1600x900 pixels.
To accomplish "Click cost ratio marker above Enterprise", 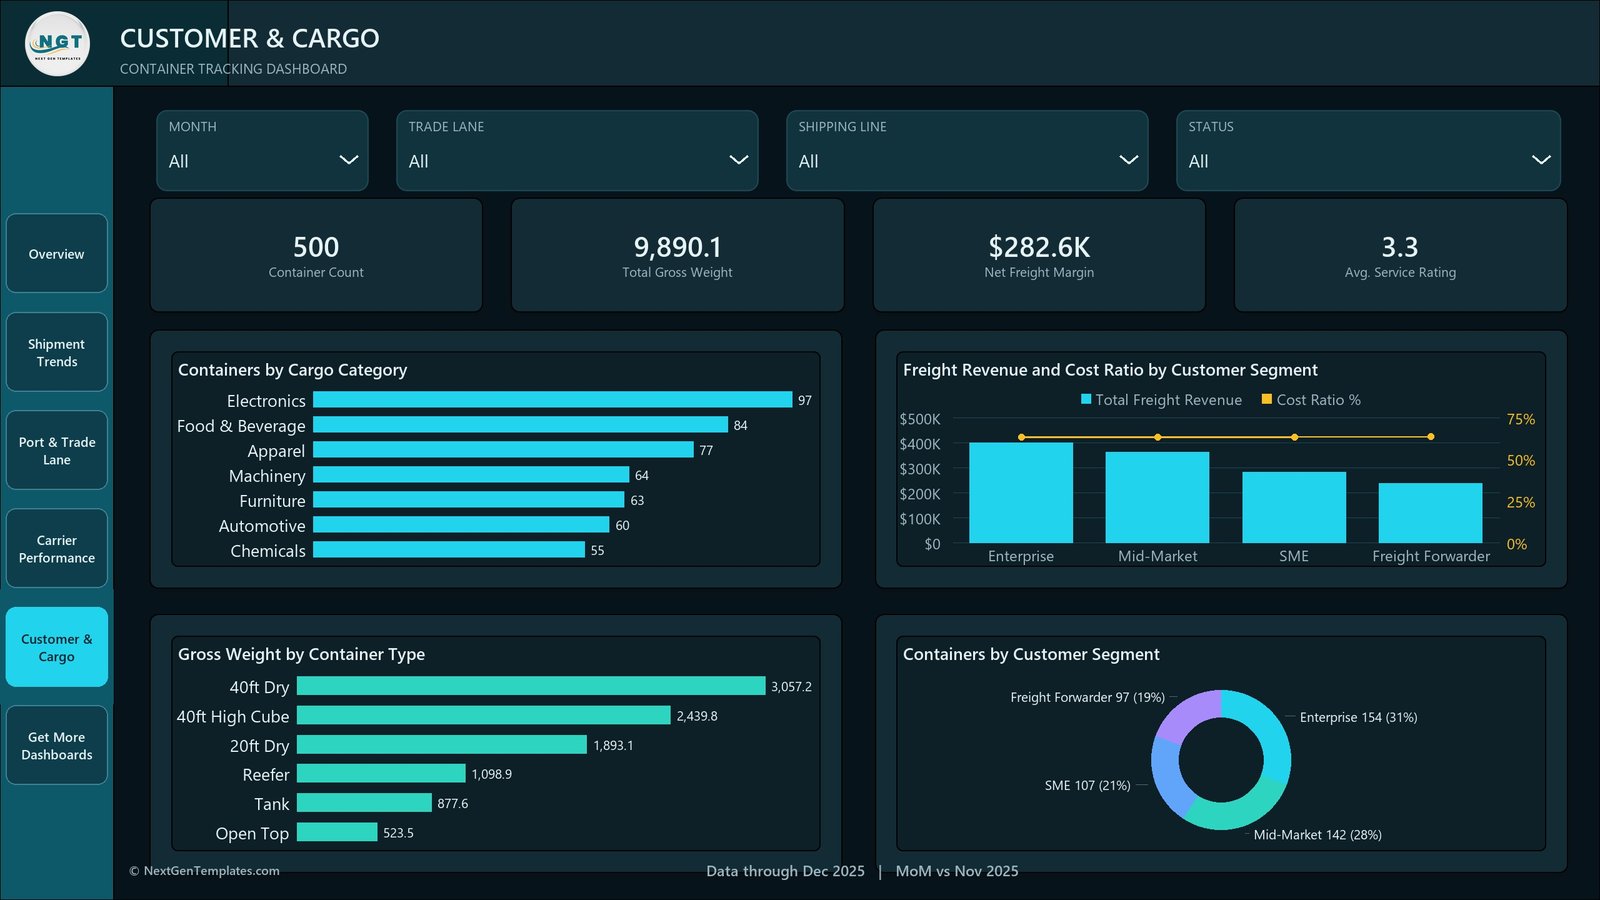I will (x=1021, y=437).
